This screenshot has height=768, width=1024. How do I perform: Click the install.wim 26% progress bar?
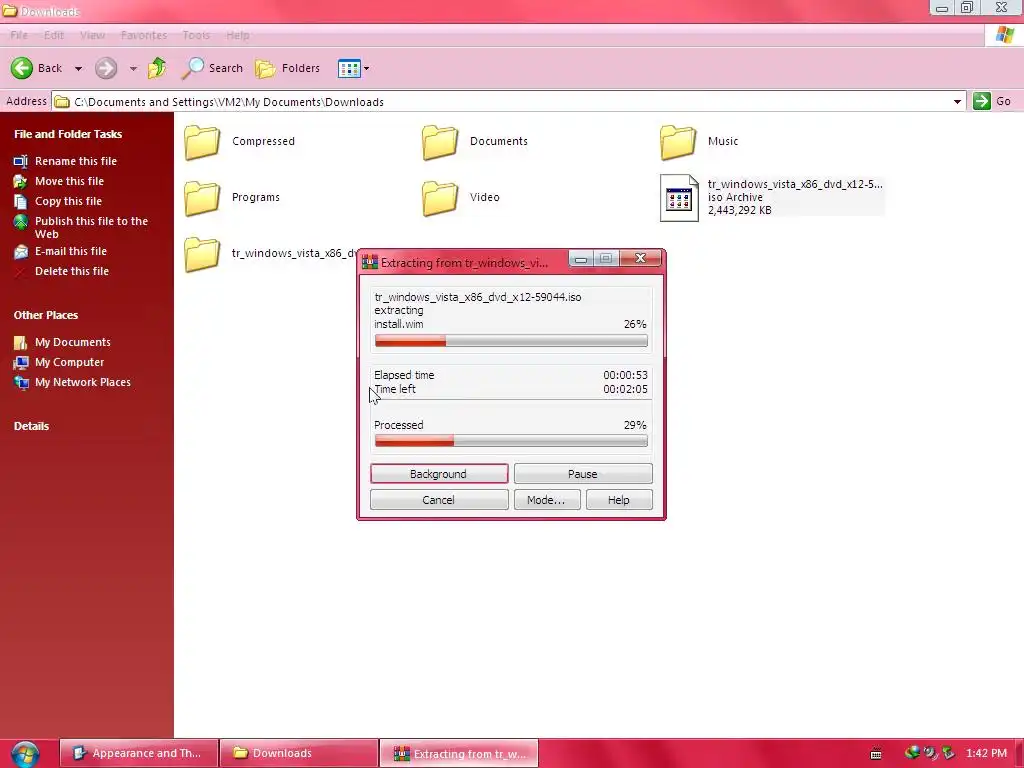pos(511,341)
